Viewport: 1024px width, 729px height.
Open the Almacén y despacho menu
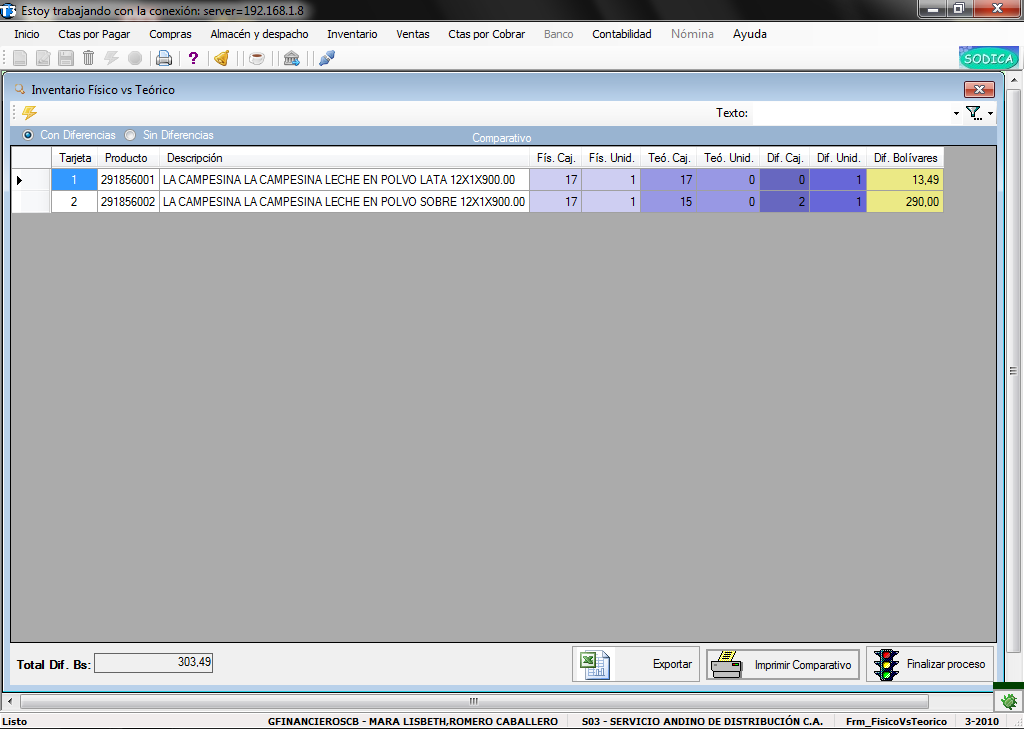click(x=259, y=34)
